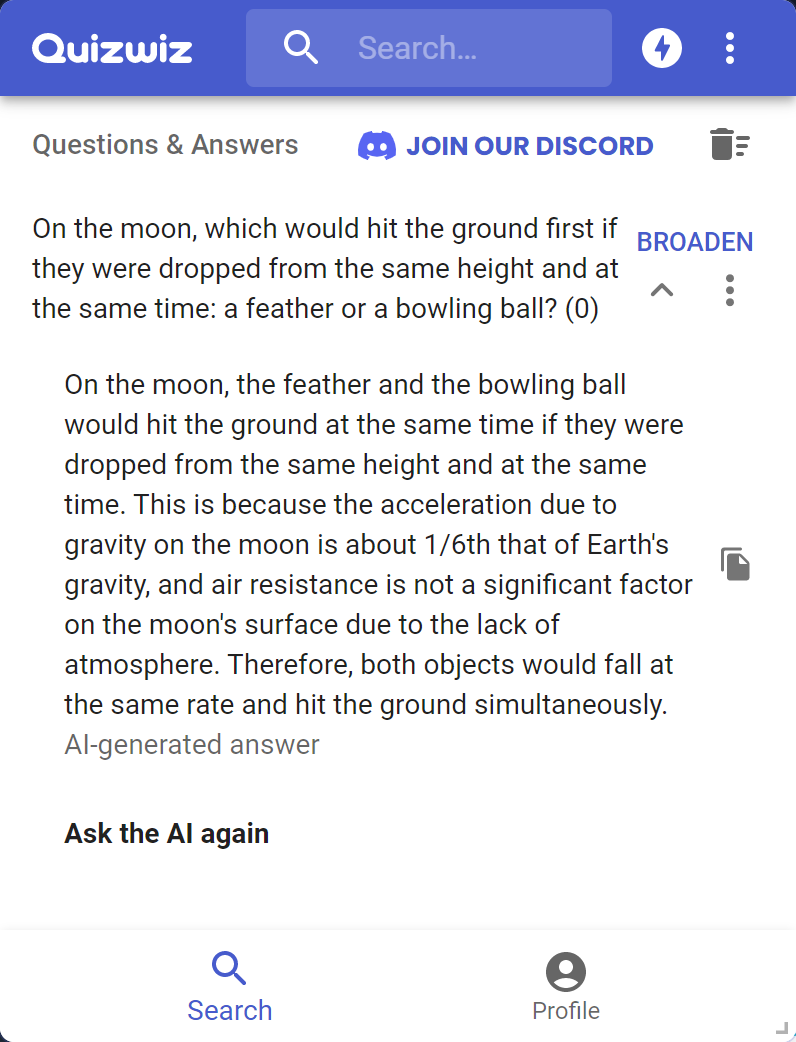
Task: Switch to the Profile tab
Action: (x=566, y=987)
